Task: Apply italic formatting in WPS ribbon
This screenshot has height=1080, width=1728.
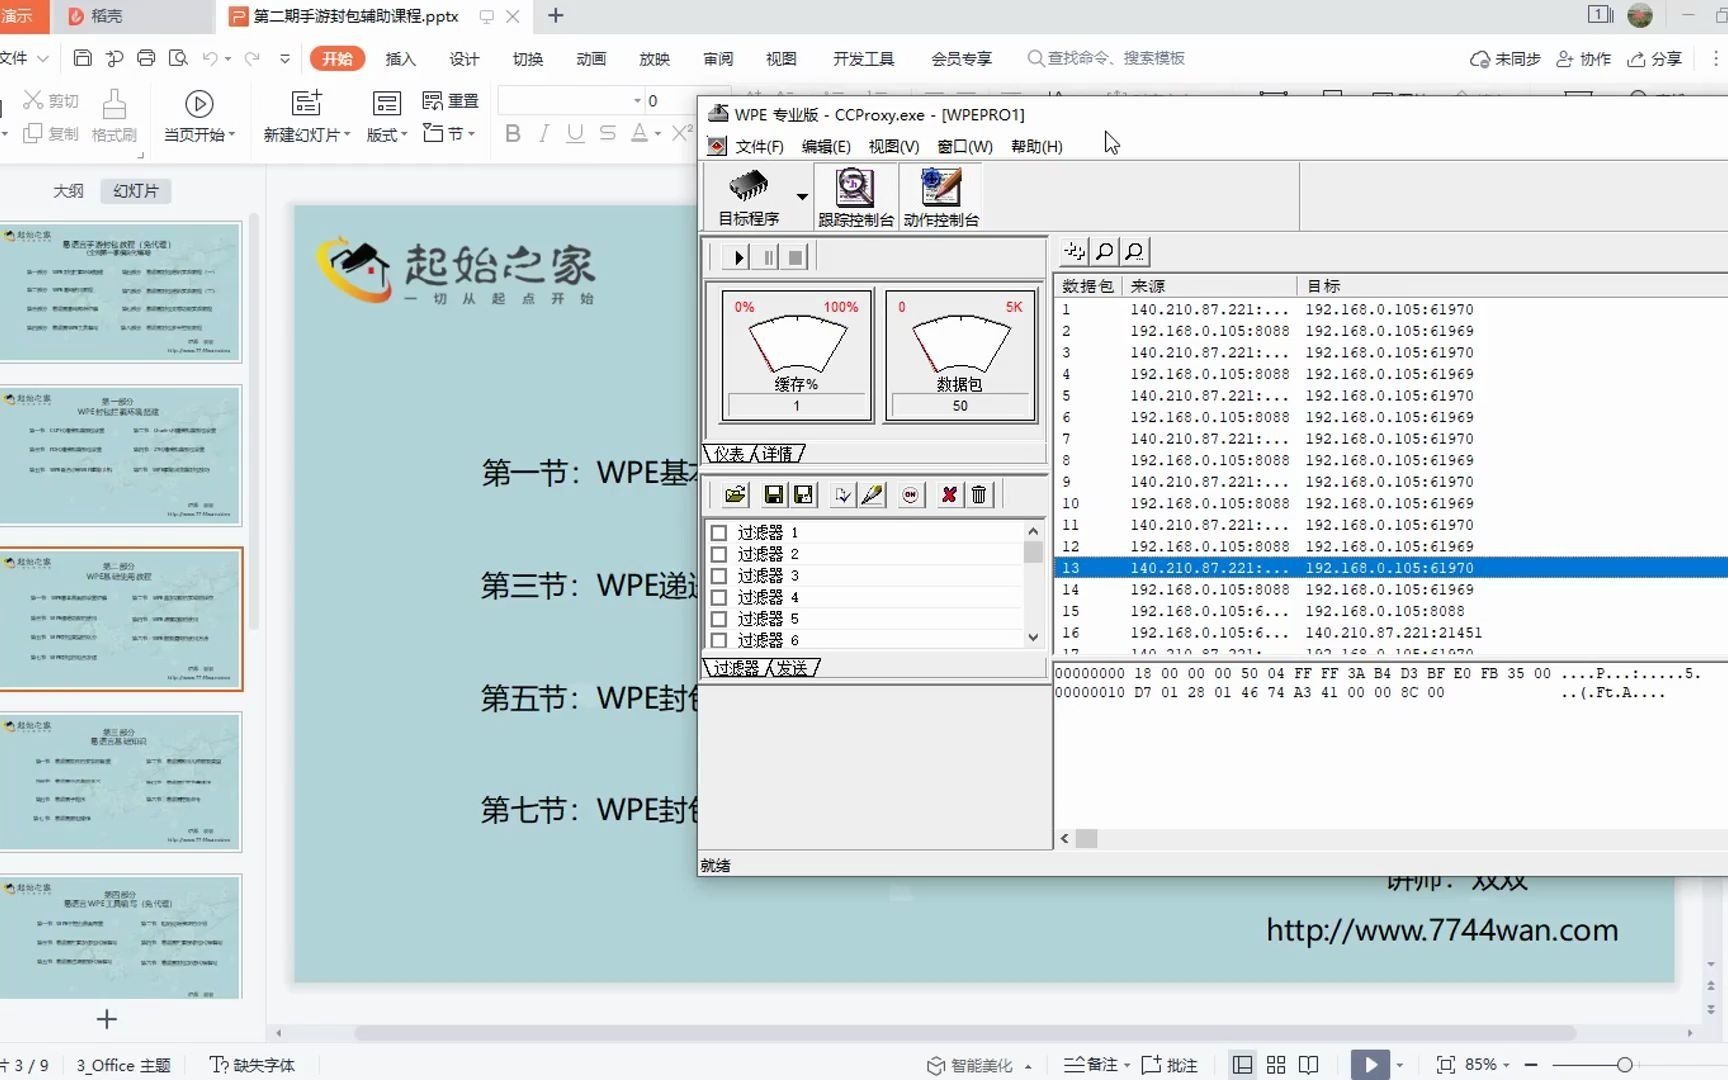Action: coord(544,133)
